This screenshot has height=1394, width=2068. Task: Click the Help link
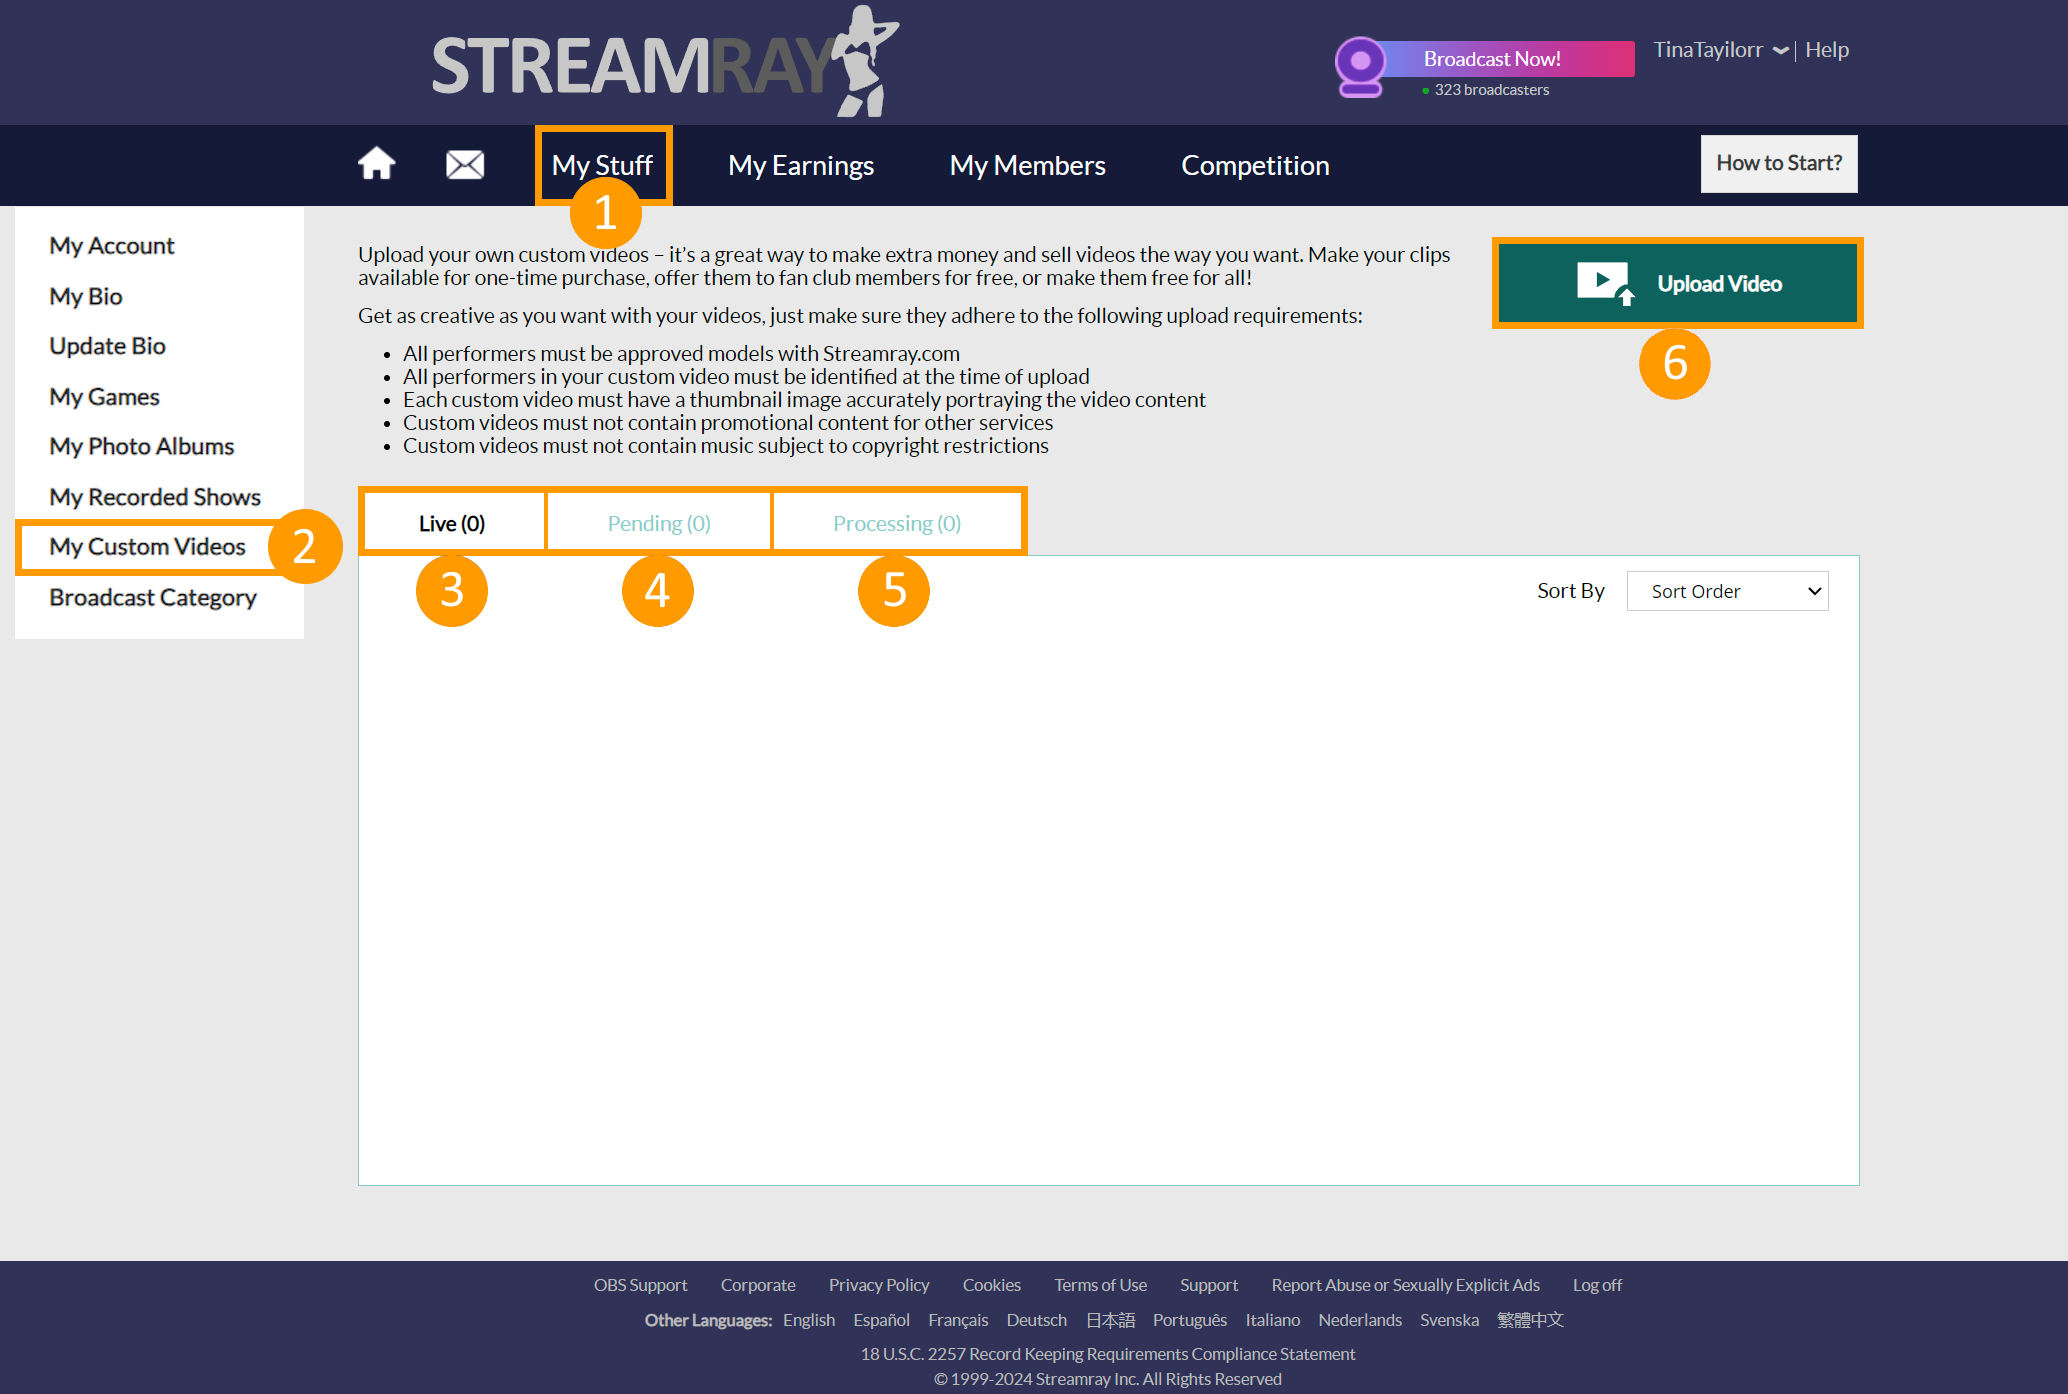click(x=1826, y=50)
